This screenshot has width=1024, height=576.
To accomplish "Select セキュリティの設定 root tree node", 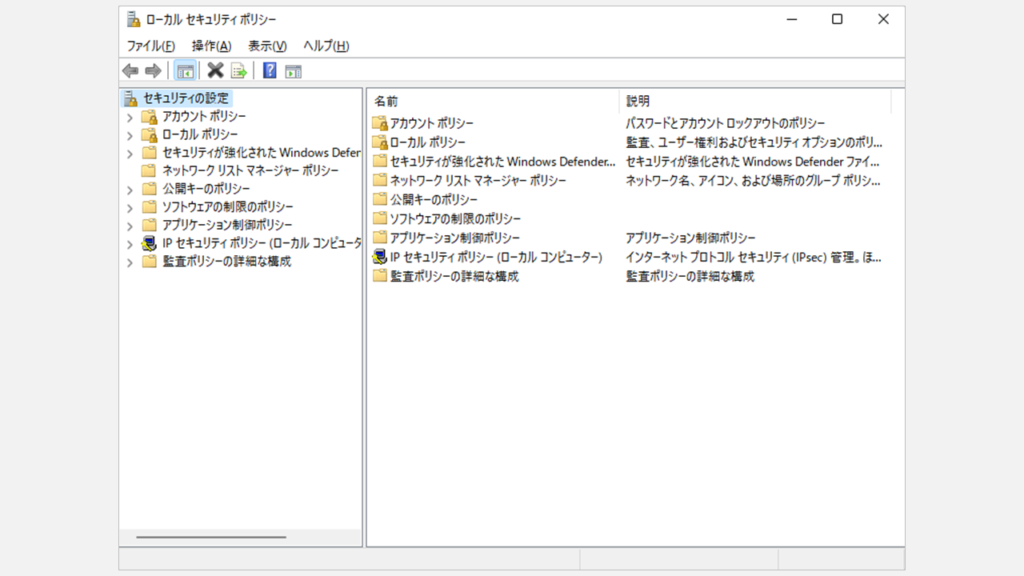I will (185, 98).
